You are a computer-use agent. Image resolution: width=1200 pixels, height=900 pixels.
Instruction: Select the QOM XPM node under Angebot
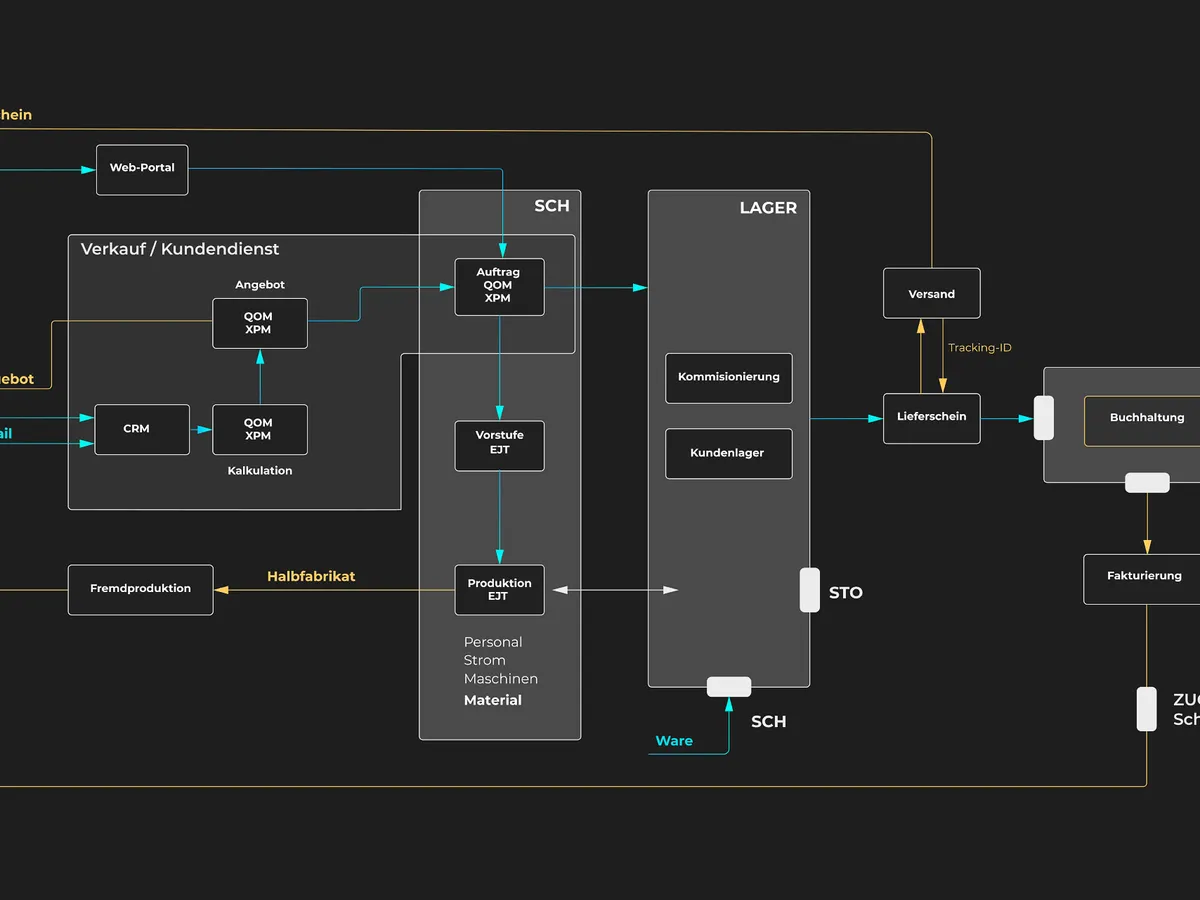pos(260,323)
